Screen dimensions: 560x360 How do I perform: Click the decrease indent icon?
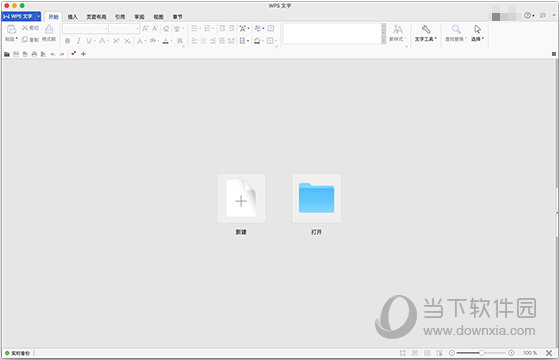pos(222,28)
